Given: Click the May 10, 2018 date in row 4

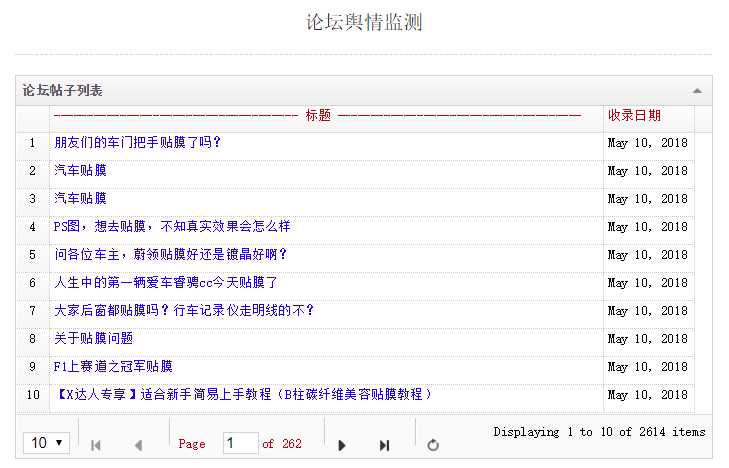Looking at the screenshot, I should click(x=648, y=227).
